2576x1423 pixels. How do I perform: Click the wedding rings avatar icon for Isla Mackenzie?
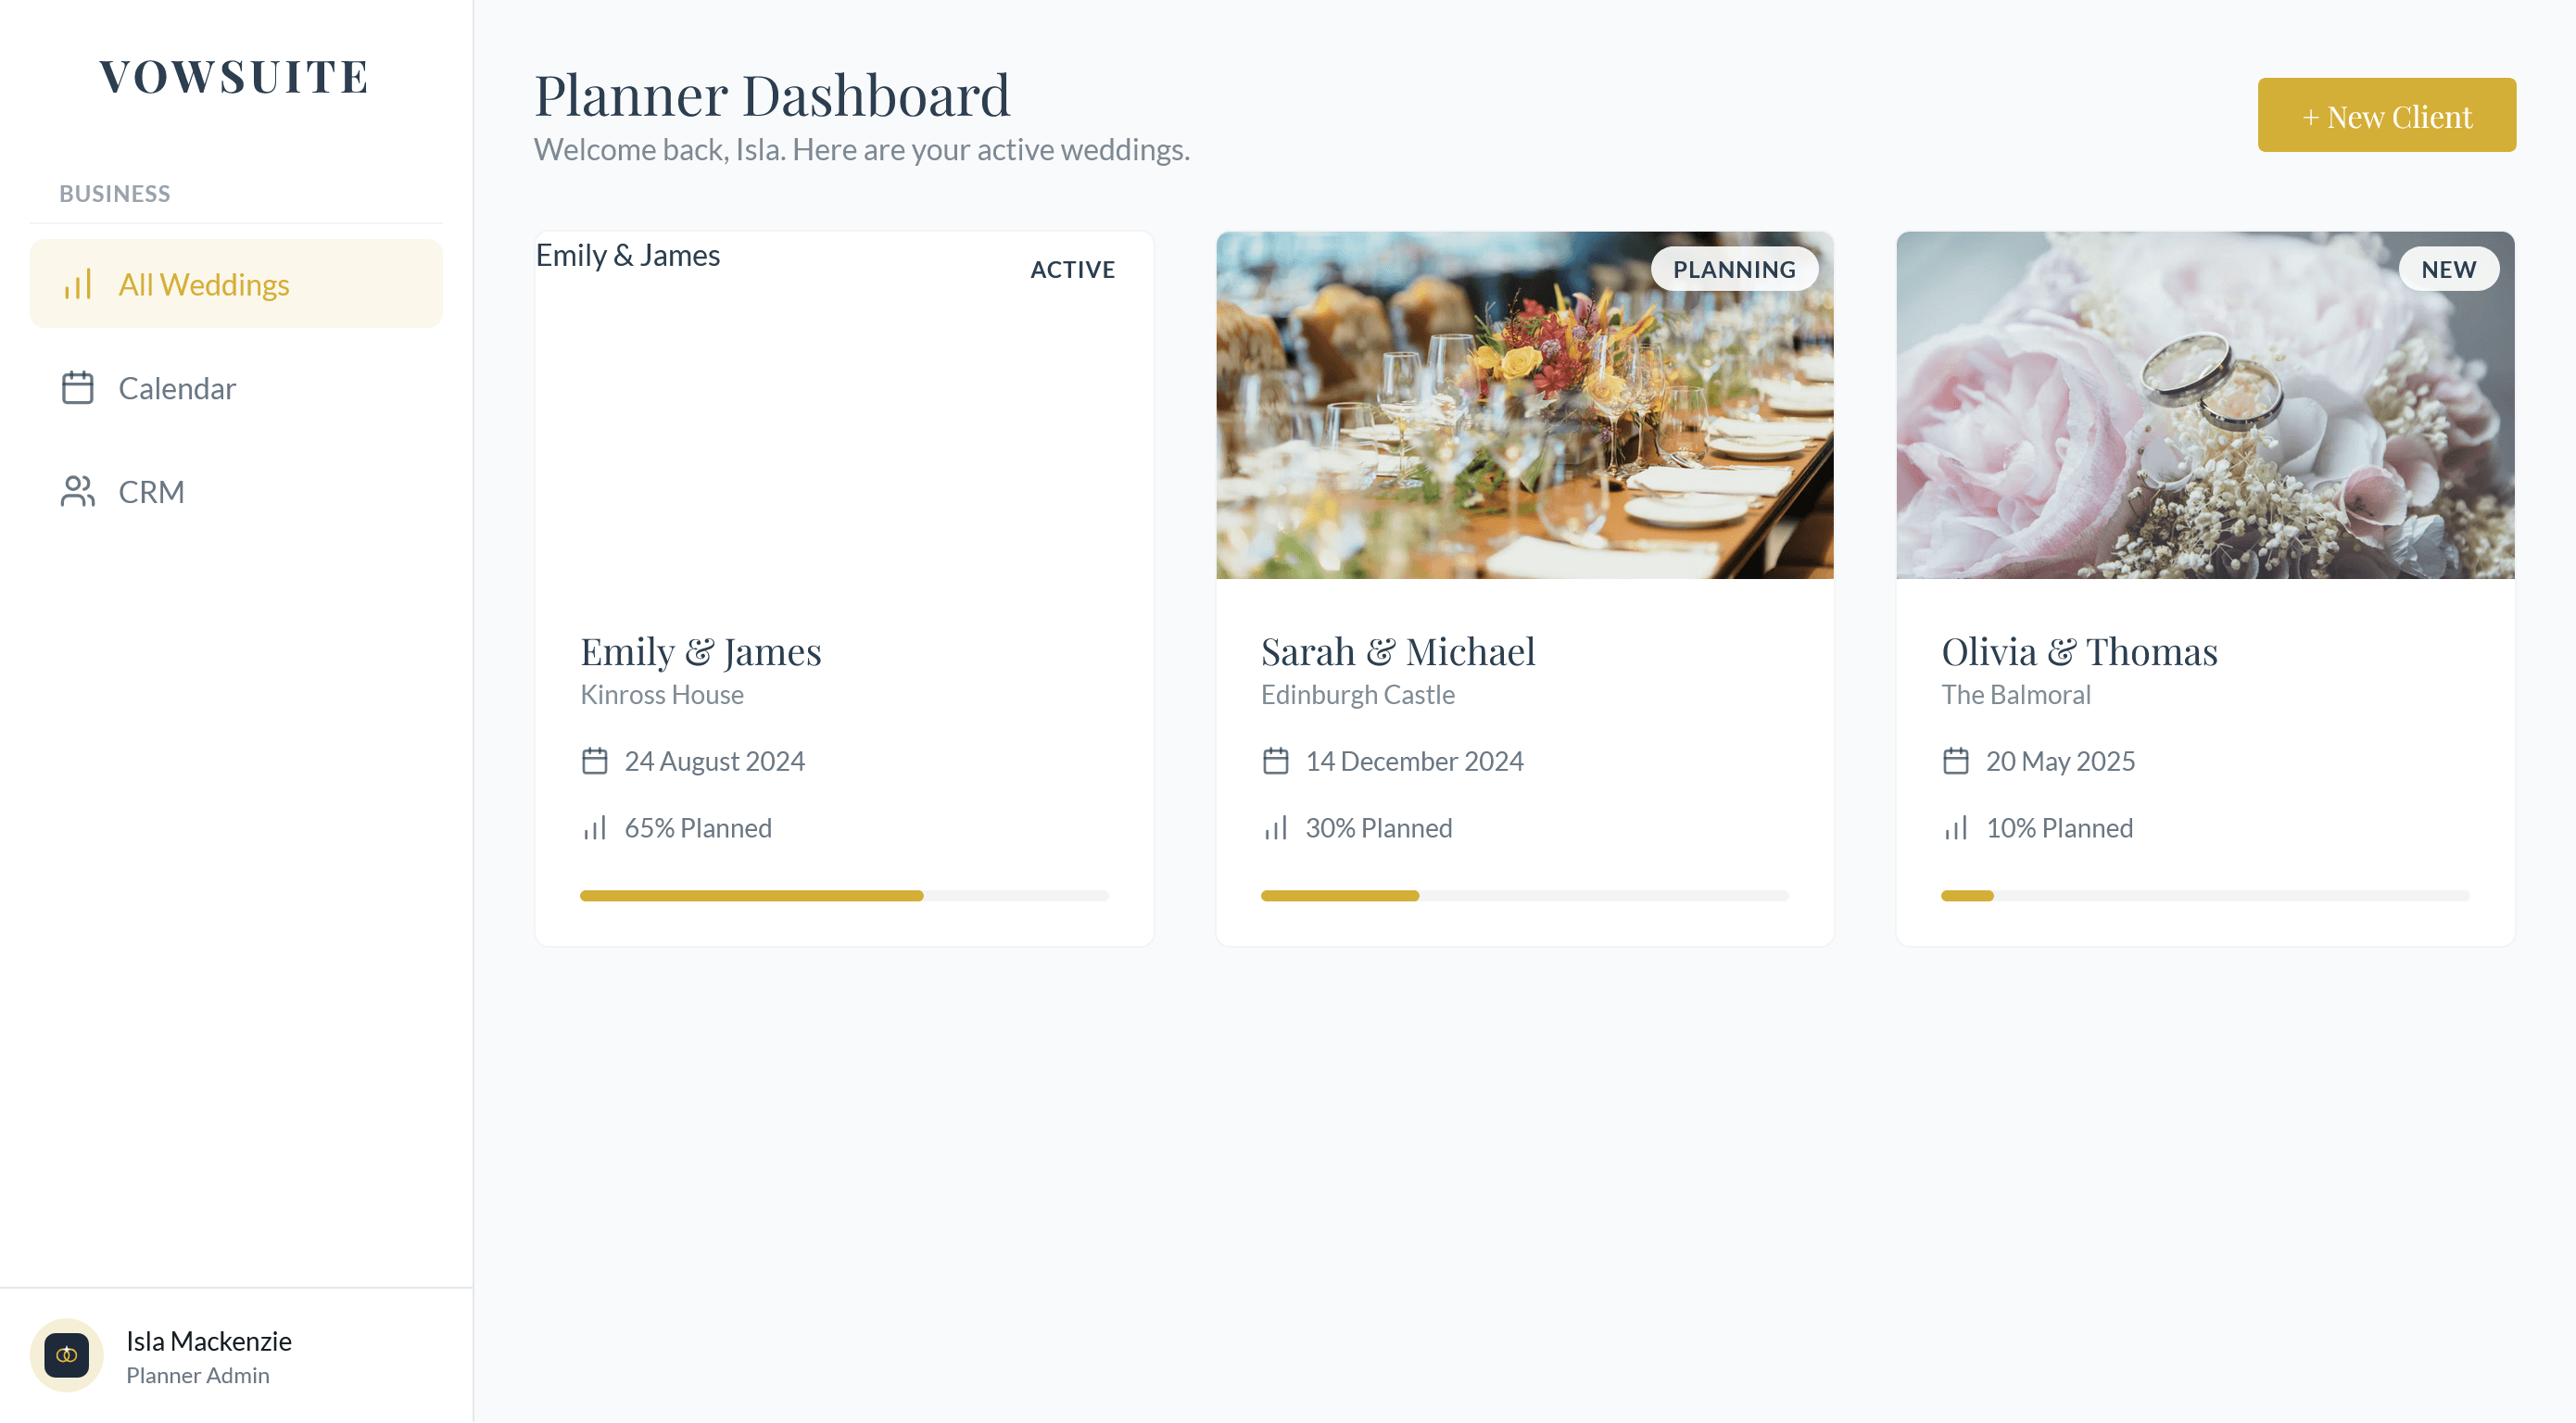tap(66, 1355)
